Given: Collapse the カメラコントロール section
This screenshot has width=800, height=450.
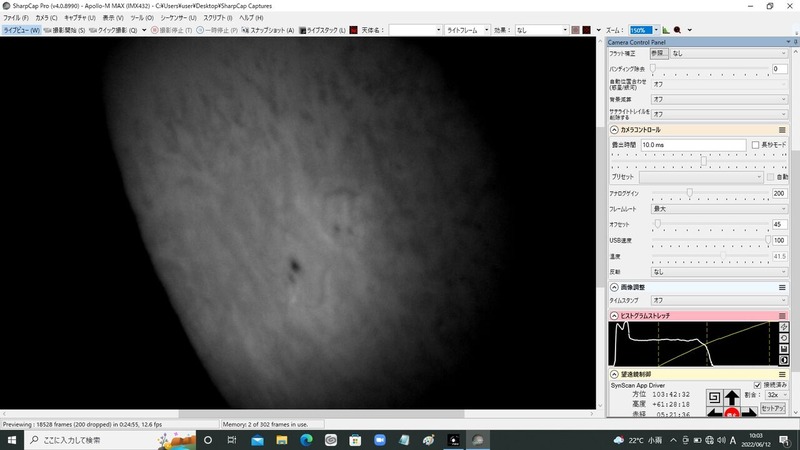Looking at the screenshot, I should 614,130.
